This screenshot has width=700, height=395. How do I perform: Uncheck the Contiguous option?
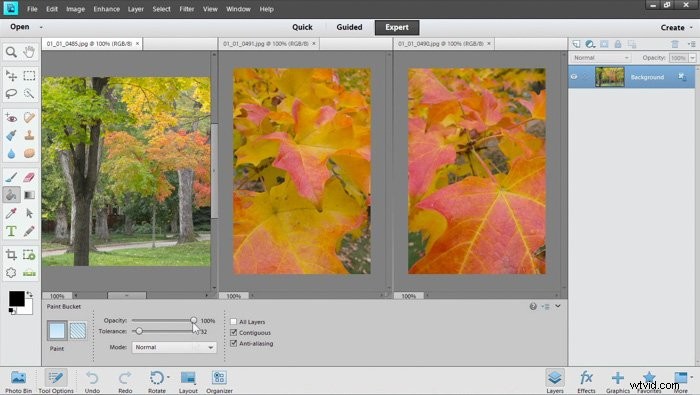(233, 333)
